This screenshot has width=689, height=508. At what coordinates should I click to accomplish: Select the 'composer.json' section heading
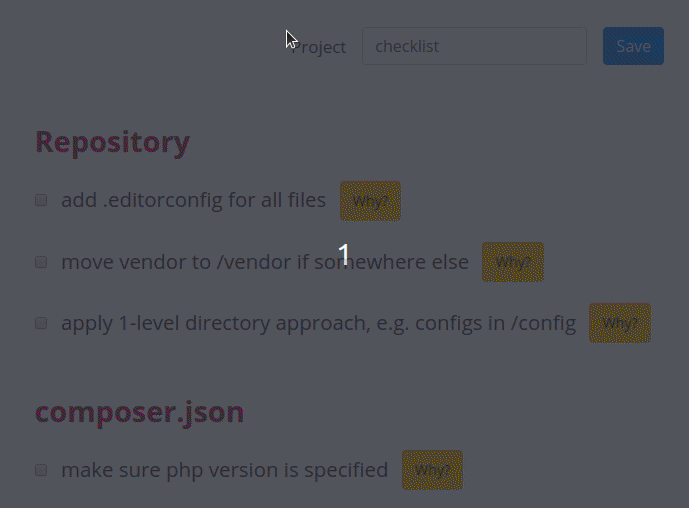click(139, 413)
